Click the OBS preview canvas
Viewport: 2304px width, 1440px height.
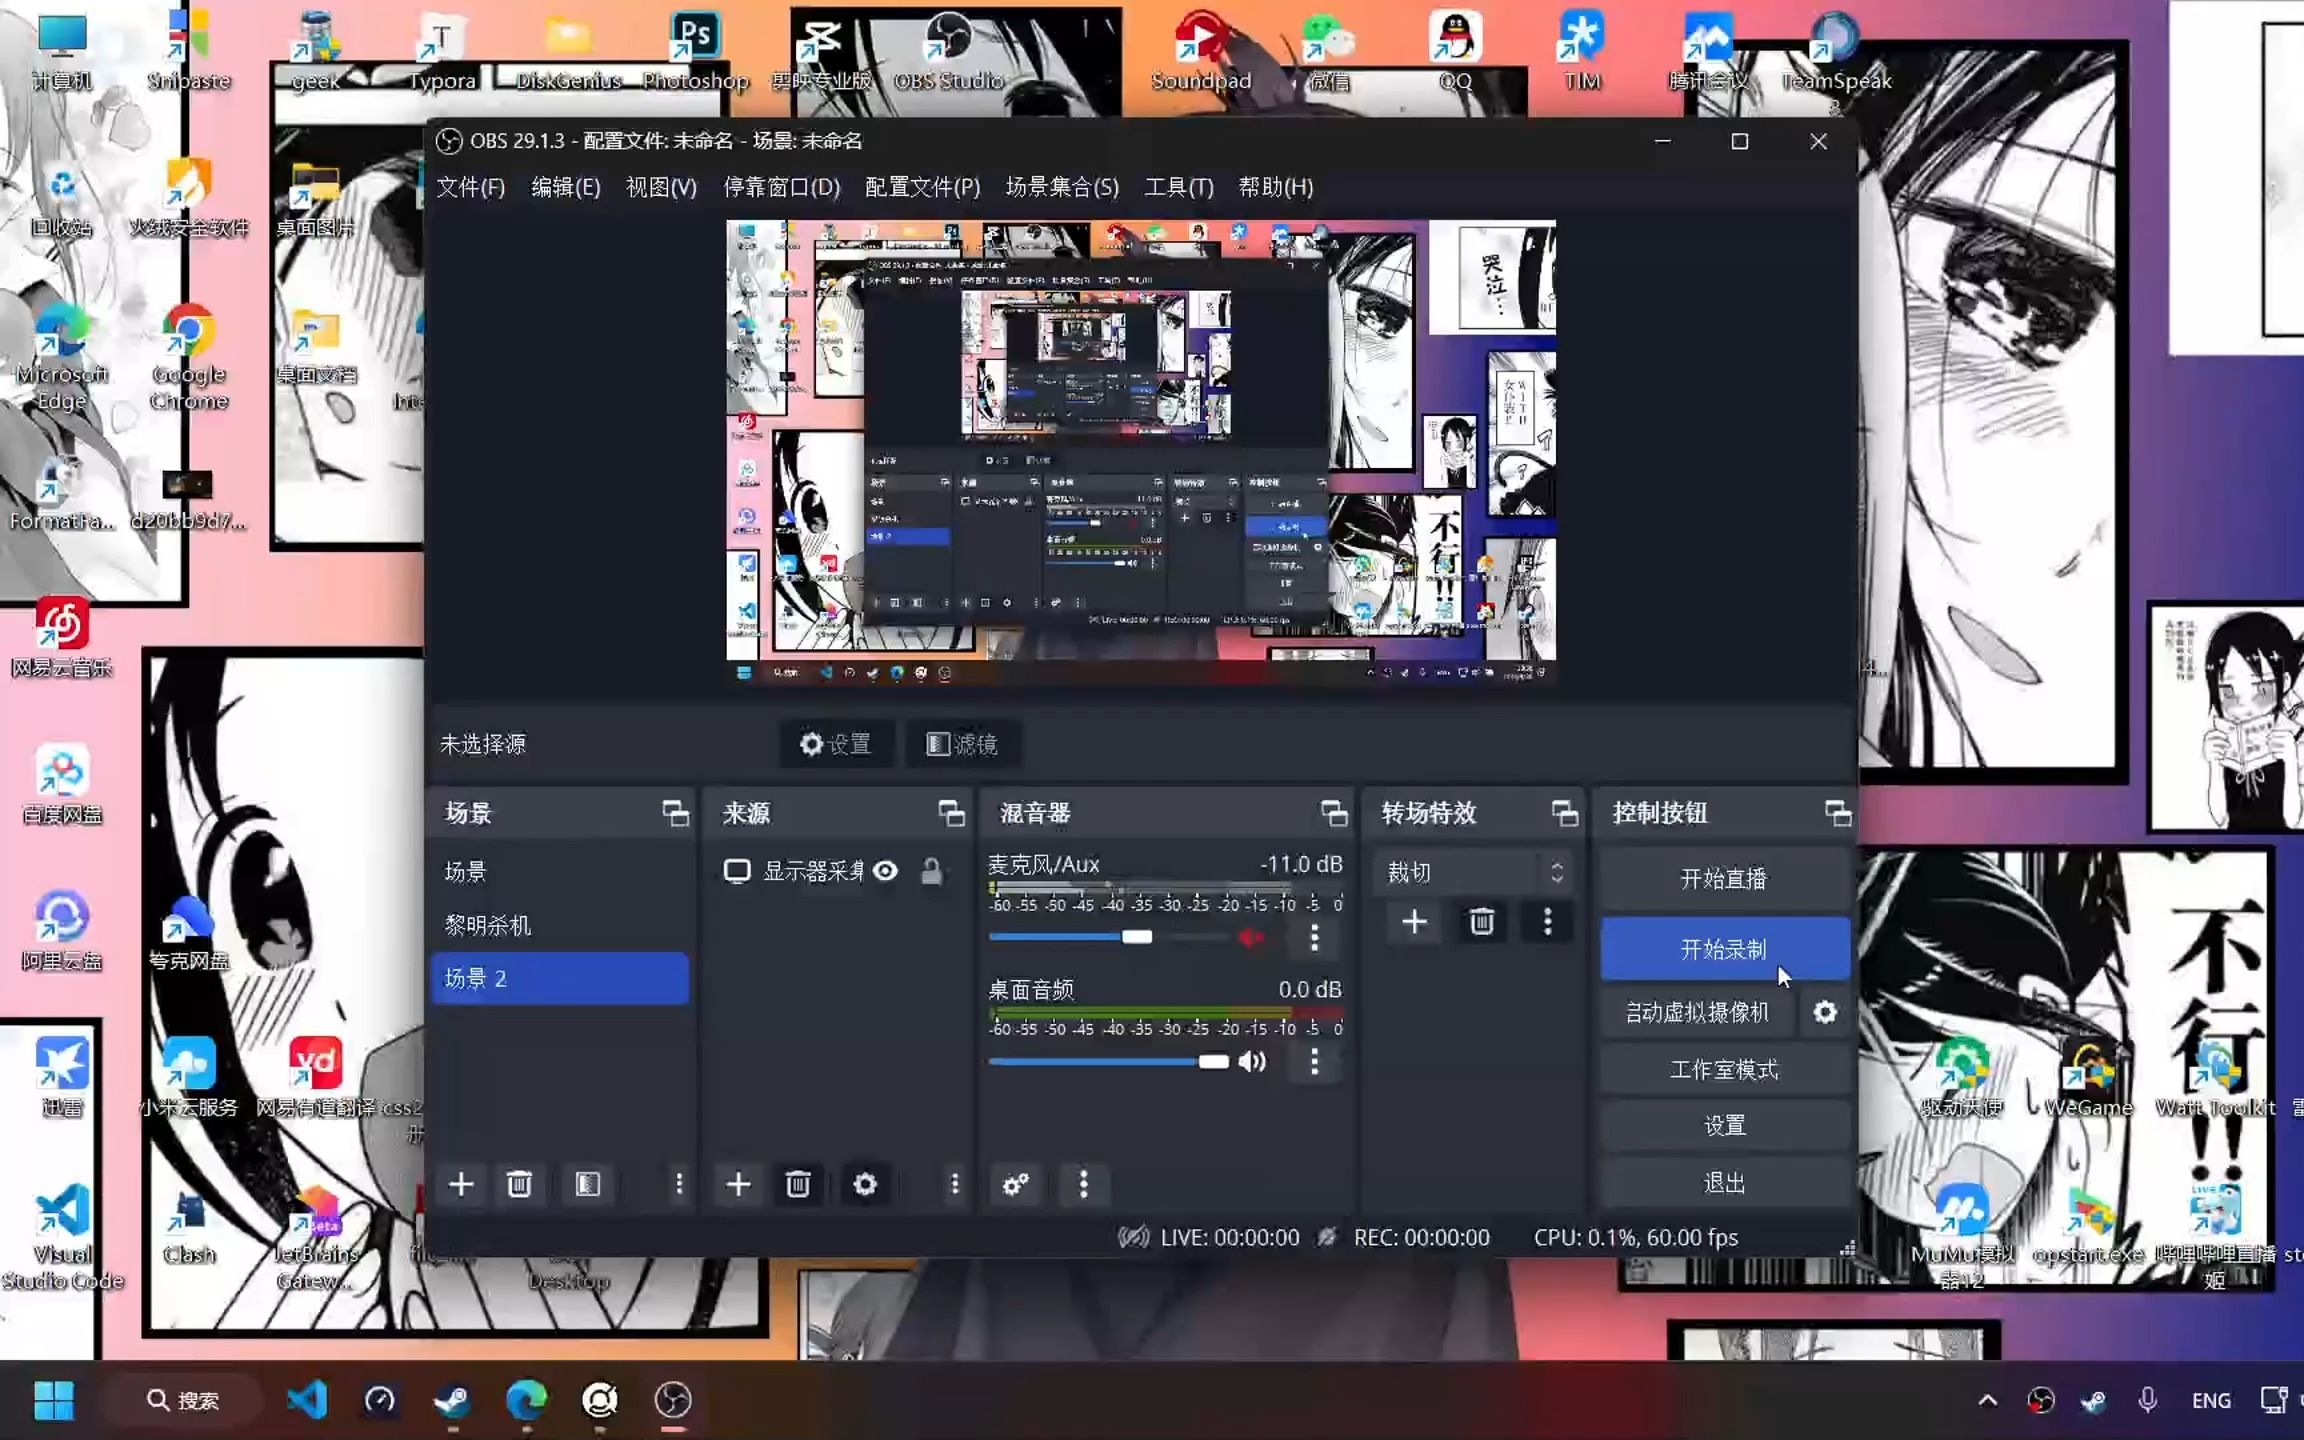pos(1141,453)
